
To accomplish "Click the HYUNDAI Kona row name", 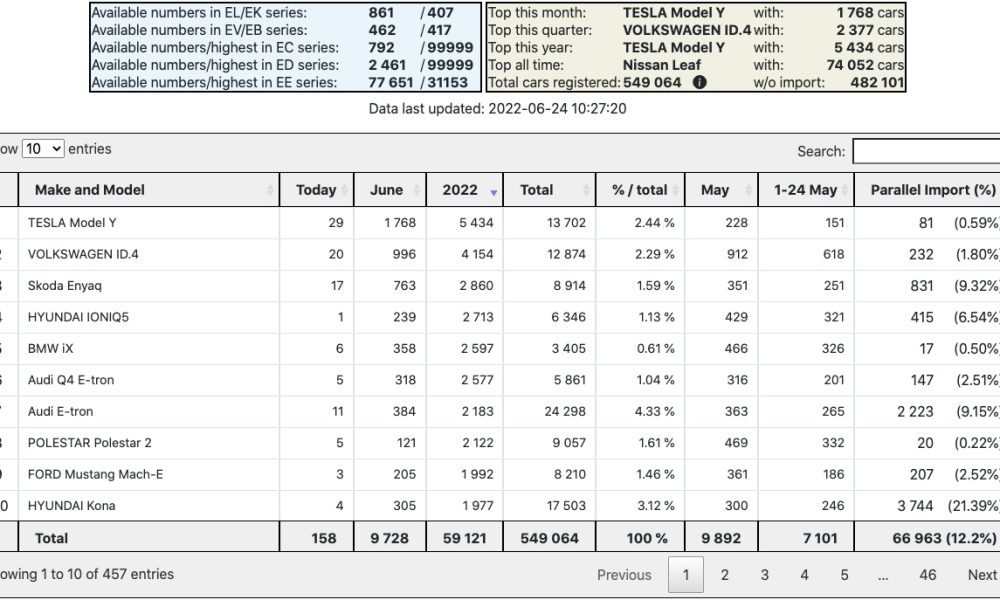I will click(x=71, y=506).
